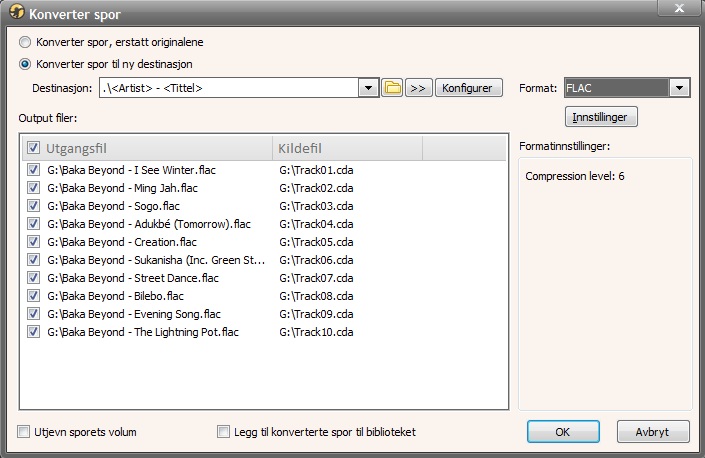
Task: Click inside the Destinasjon path field
Action: coord(228,88)
